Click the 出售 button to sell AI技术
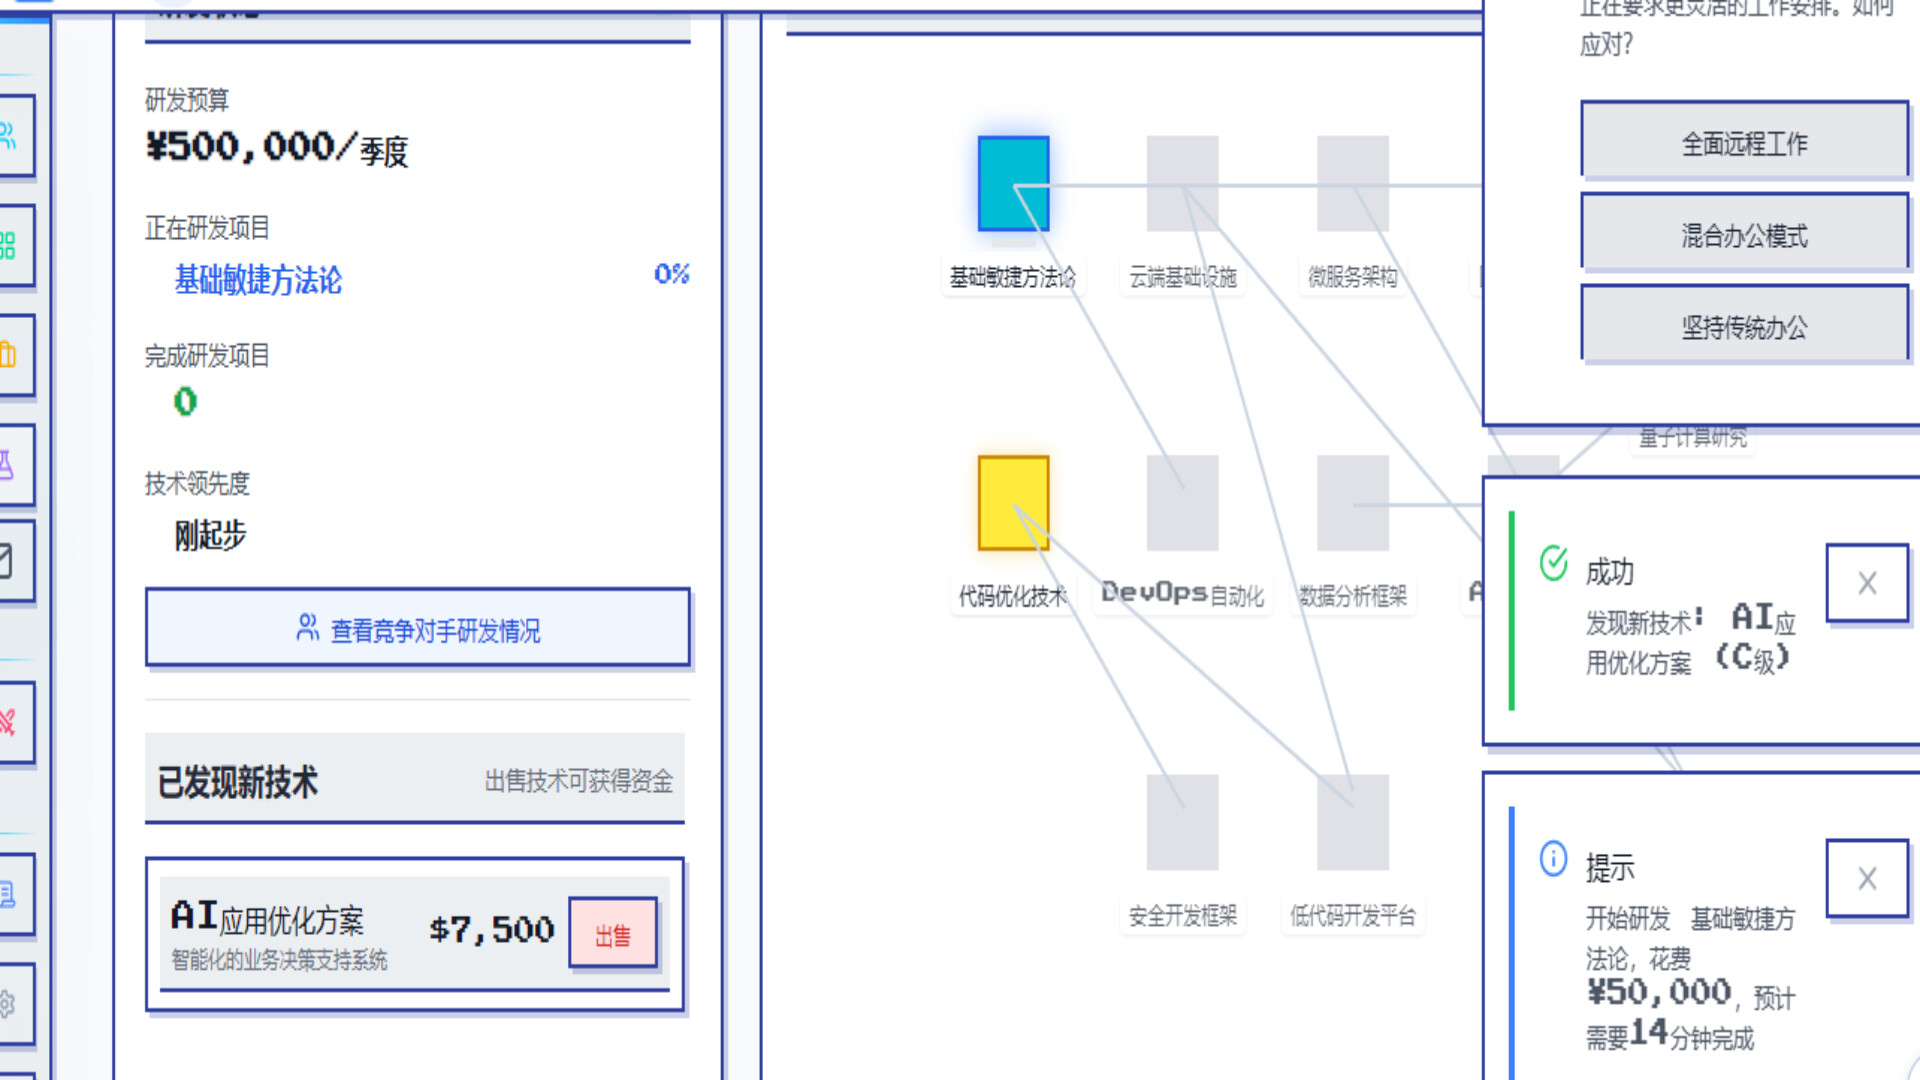The height and width of the screenshot is (1080, 1920). pos(613,934)
